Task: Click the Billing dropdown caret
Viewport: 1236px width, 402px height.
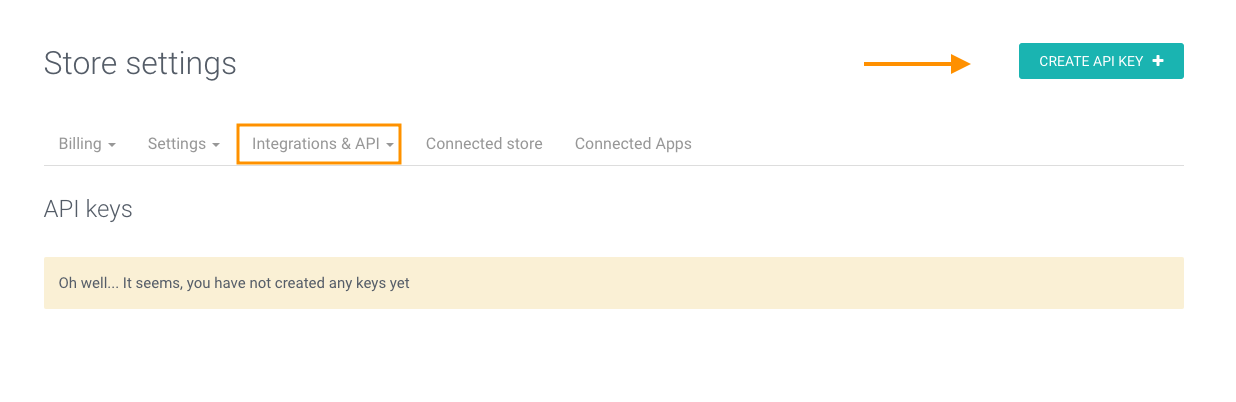Action: (x=112, y=145)
